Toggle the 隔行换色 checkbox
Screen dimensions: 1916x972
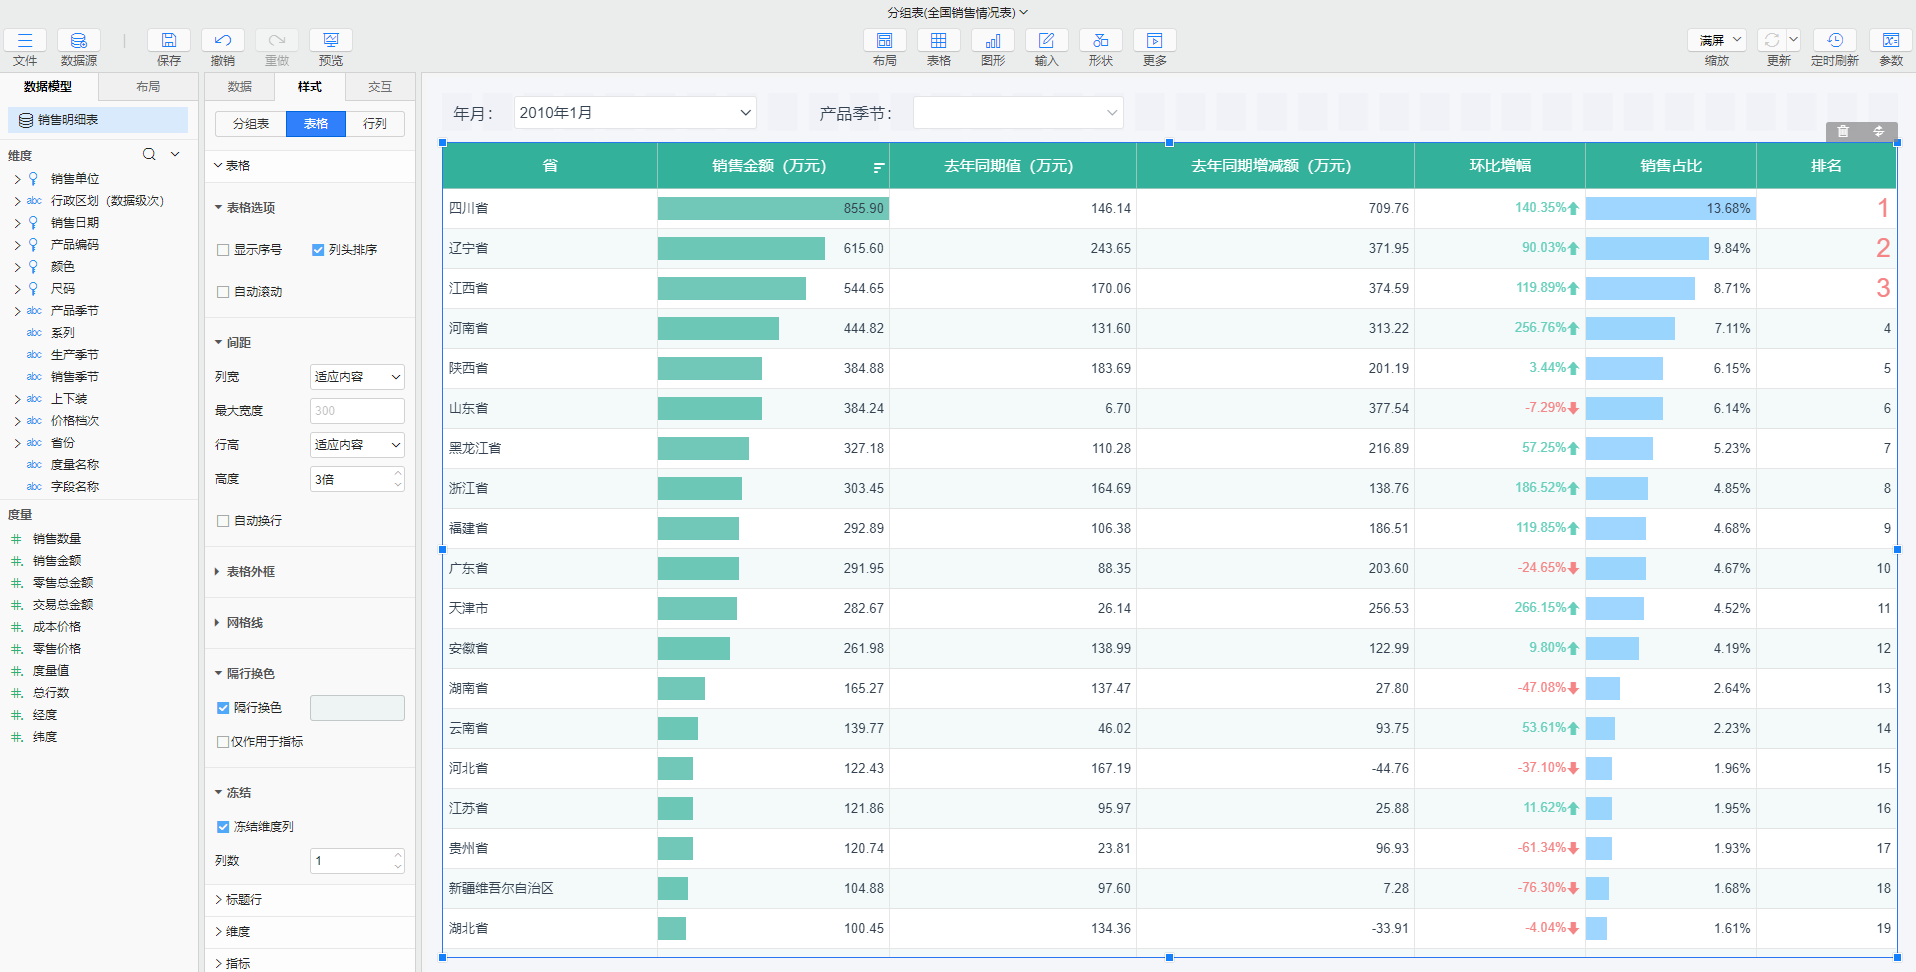point(223,708)
